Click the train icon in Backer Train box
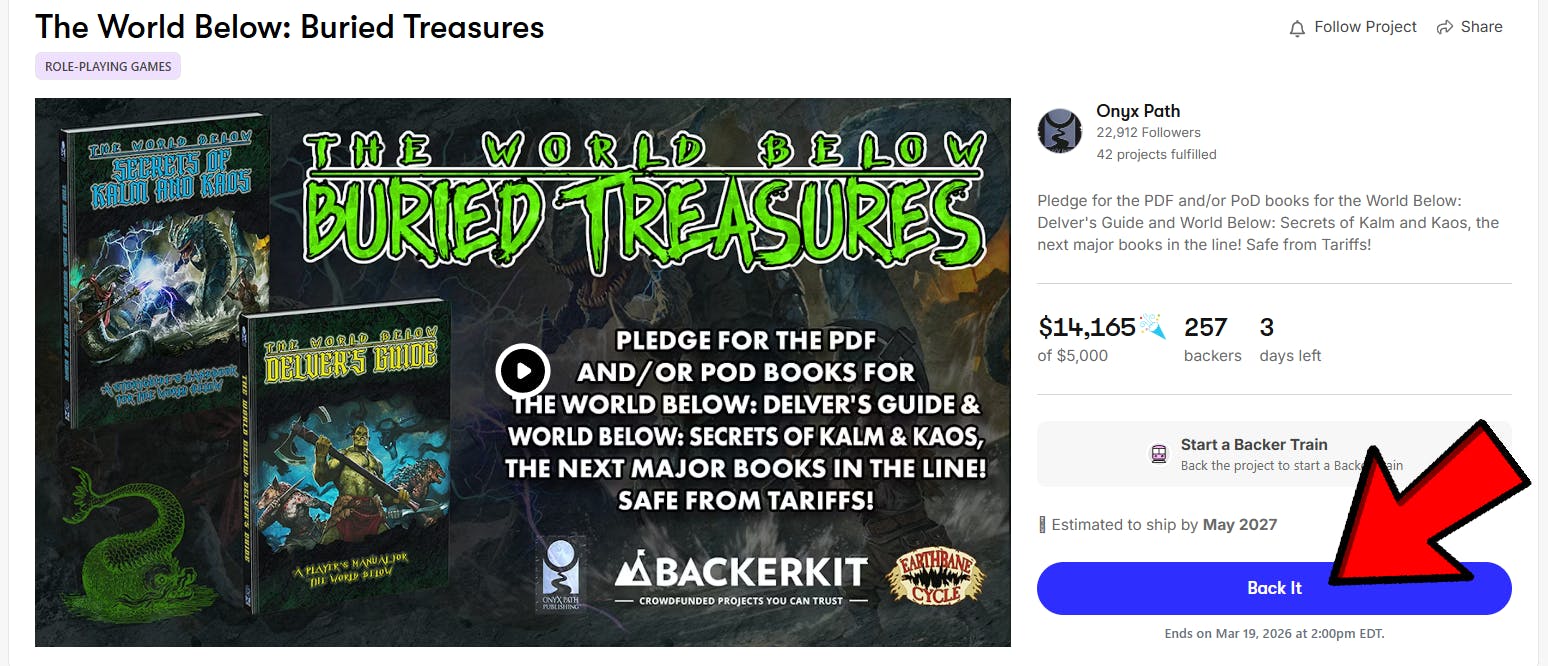 1158,454
